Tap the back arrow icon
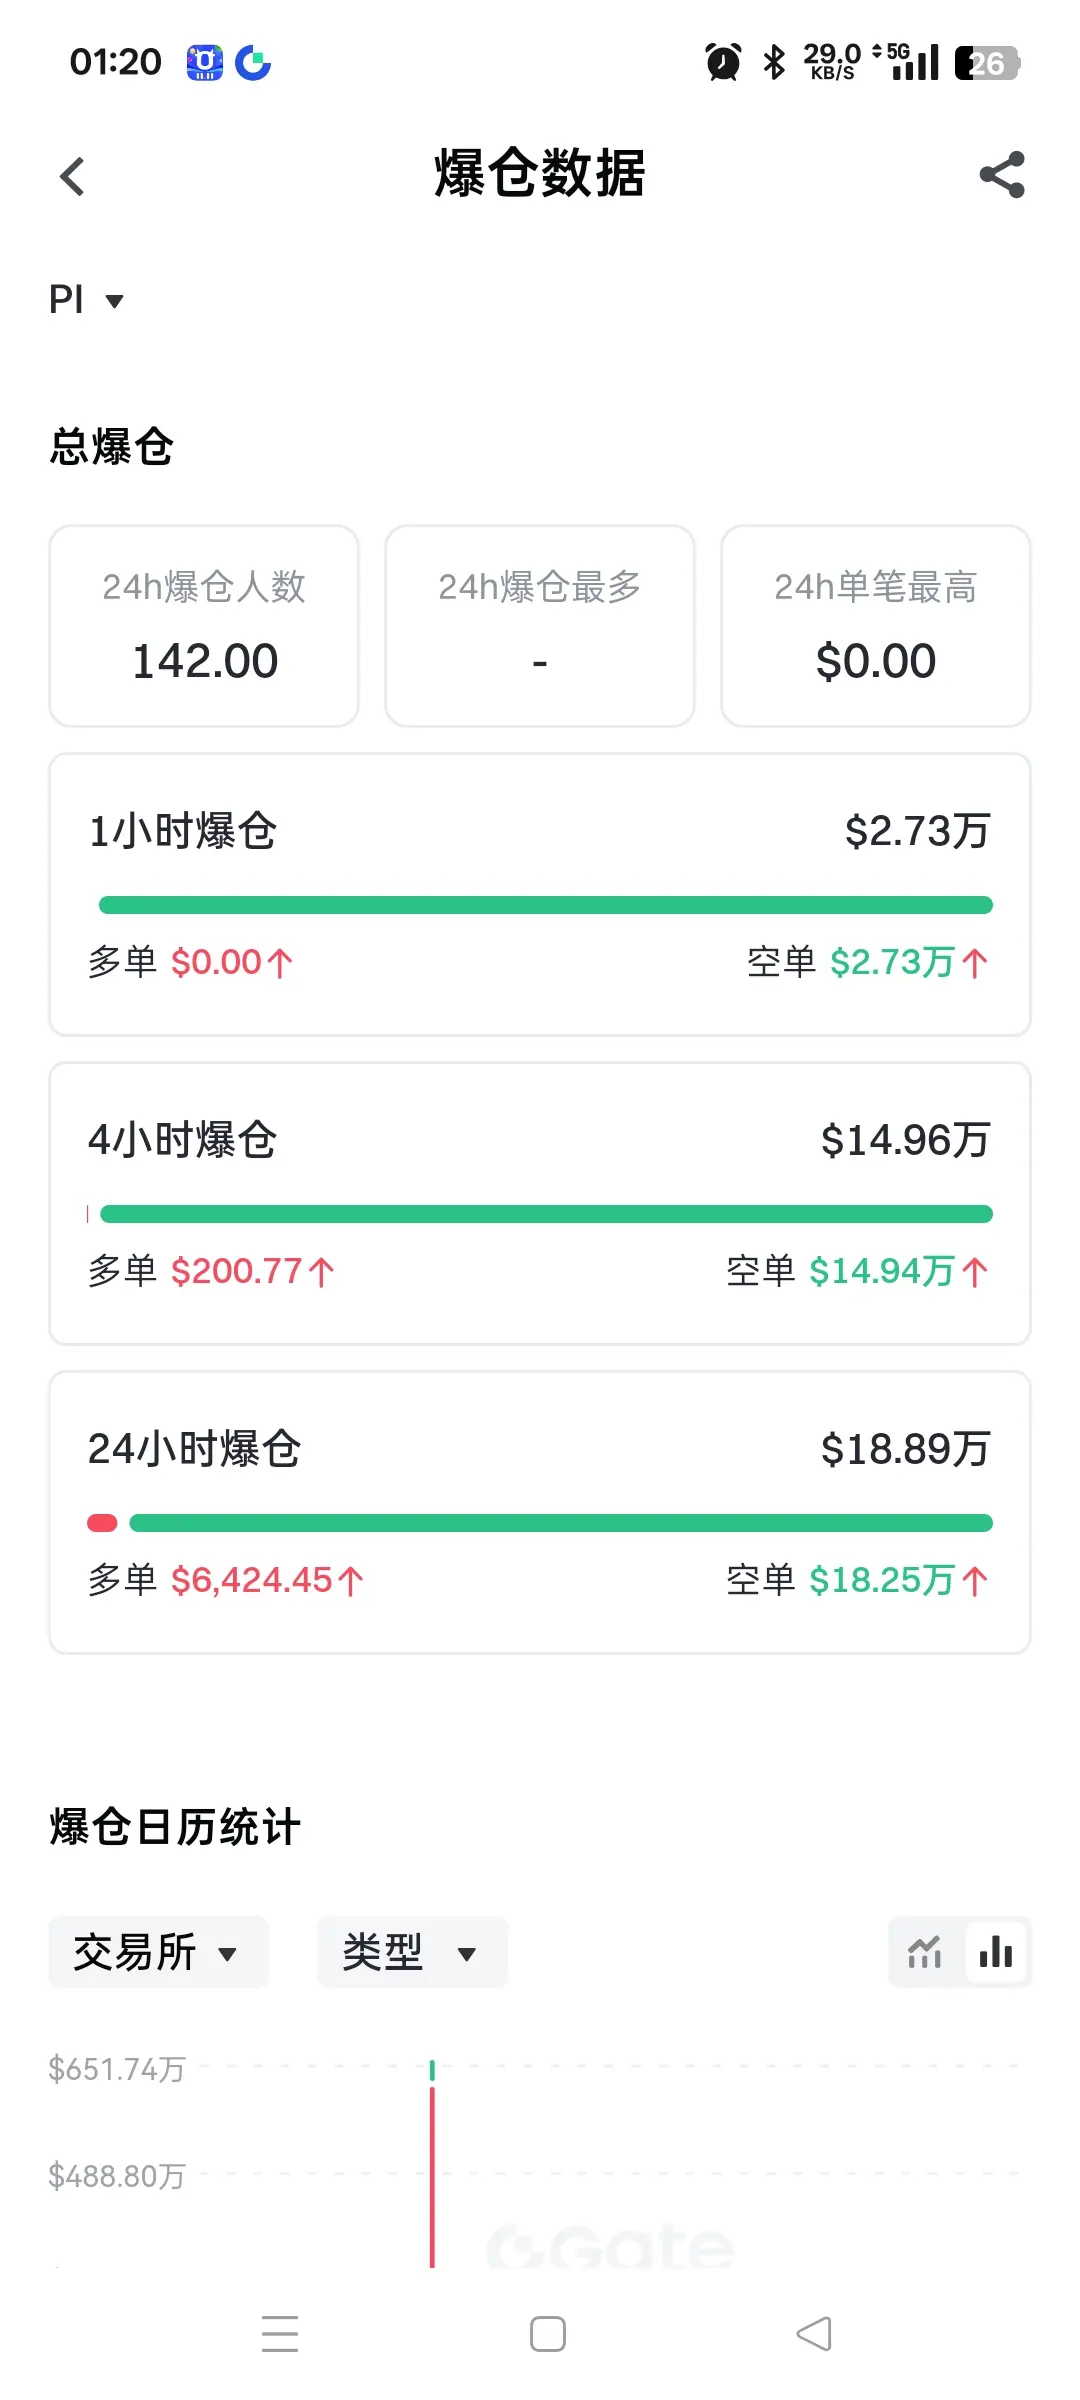Viewport: 1080px width, 2400px height. (x=72, y=177)
